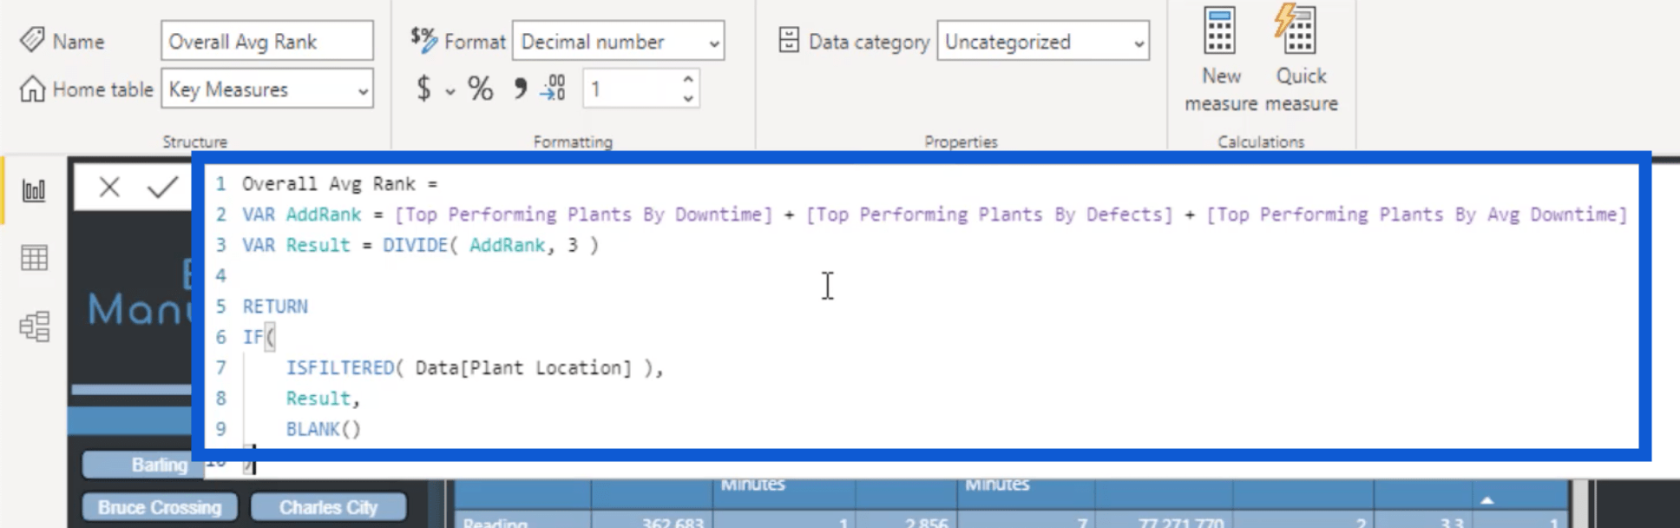Click 'Overall Avg Rank =' on formula line 1
The width and height of the screenshot is (1680, 528).
(340, 184)
